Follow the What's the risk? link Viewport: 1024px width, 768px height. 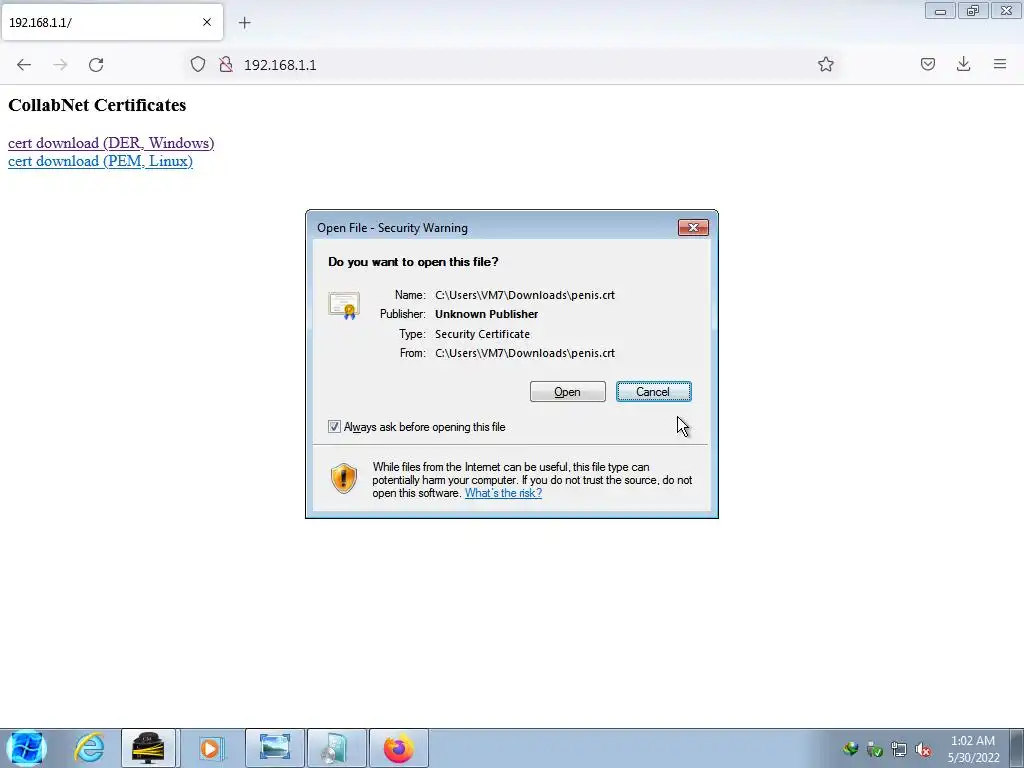pos(503,493)
